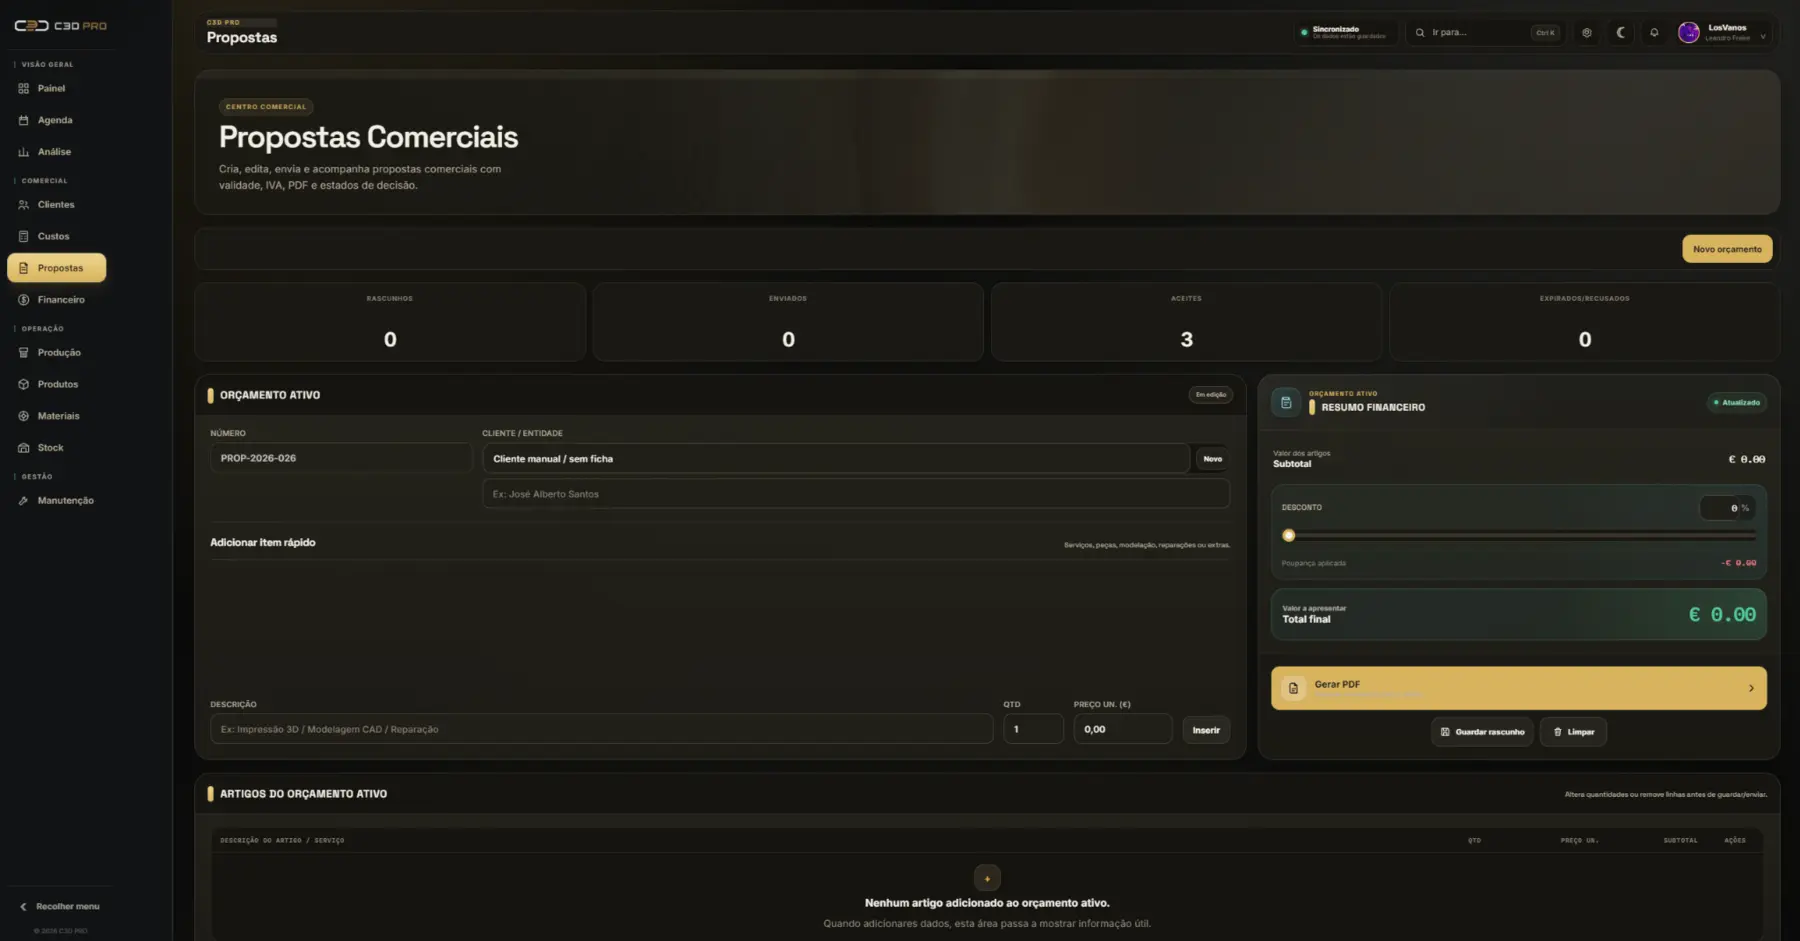Select the Rascunhos stat card
1800x941 pixels.
tap(390, 322)
